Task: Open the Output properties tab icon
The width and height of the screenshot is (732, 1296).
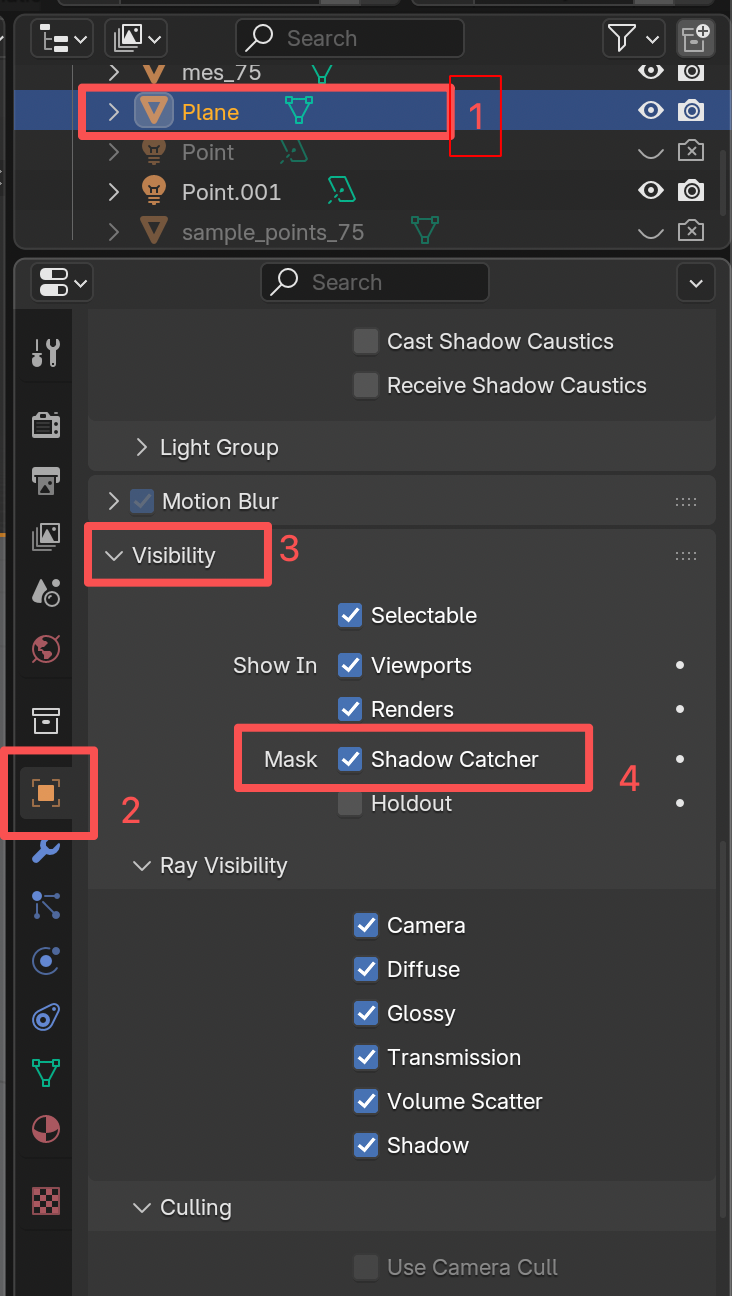Action: tap(46, 481)
